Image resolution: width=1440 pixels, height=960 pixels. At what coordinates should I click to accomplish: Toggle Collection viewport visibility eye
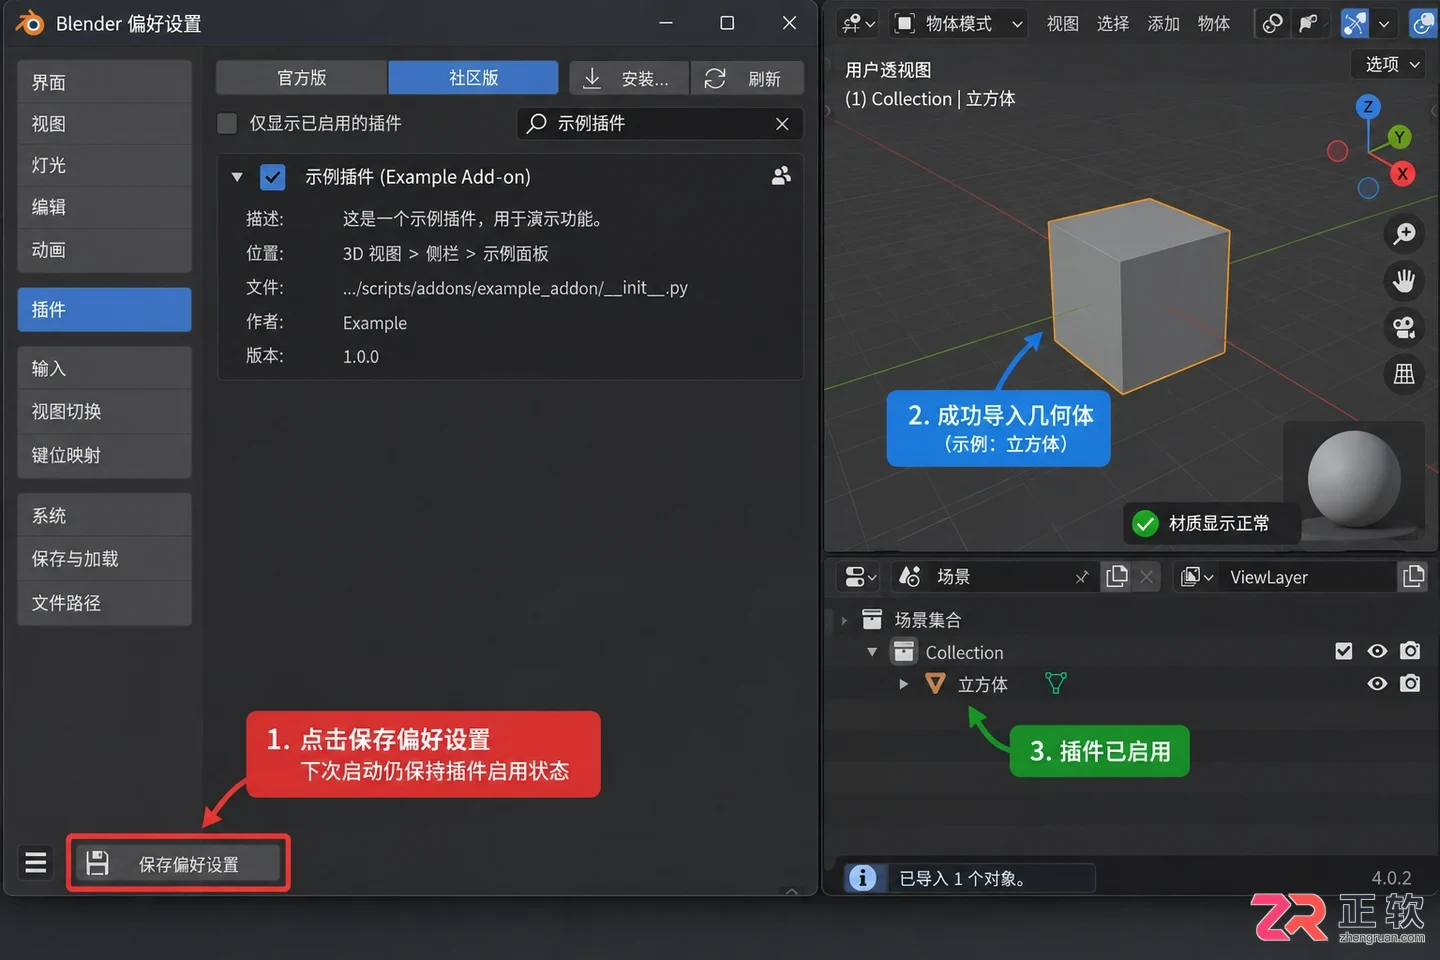[x=1377, y=651]
